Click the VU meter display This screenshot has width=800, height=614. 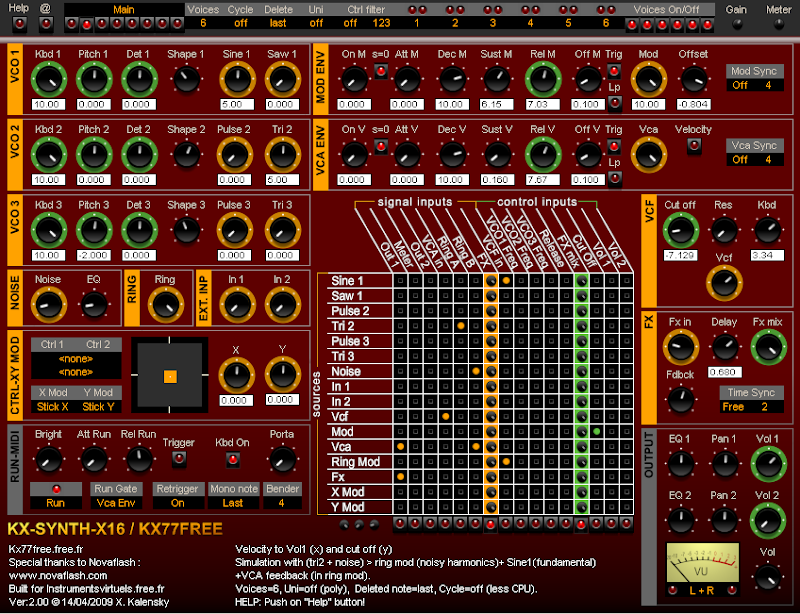tap(703, 563)
